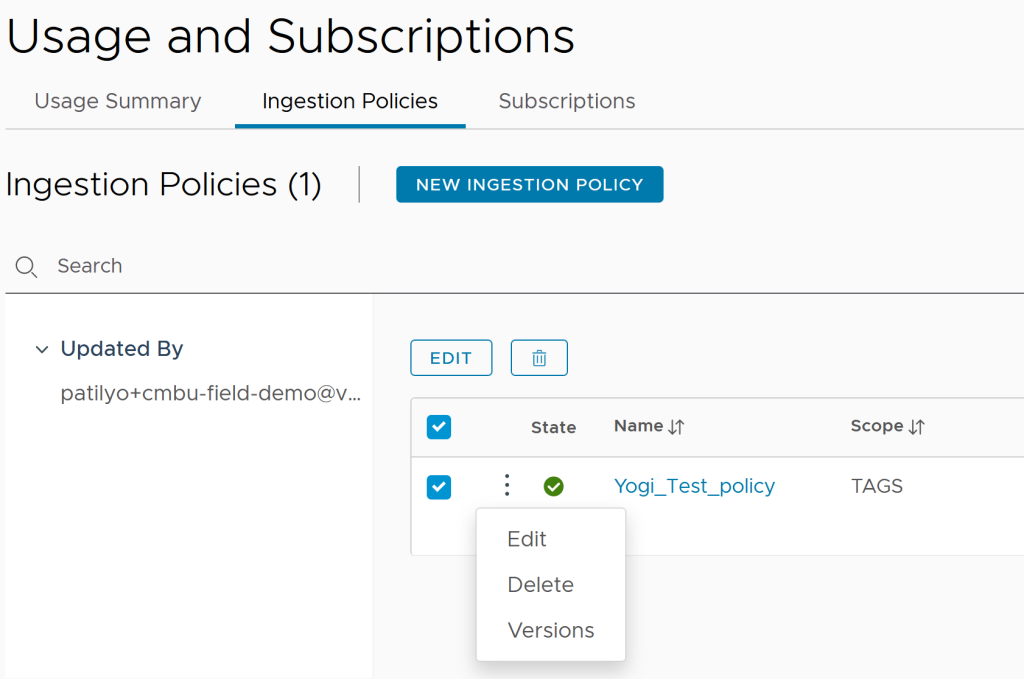Uncheck the Yogi_Test_policy row checkbox

pyautogui.click(x=439, y=487)
